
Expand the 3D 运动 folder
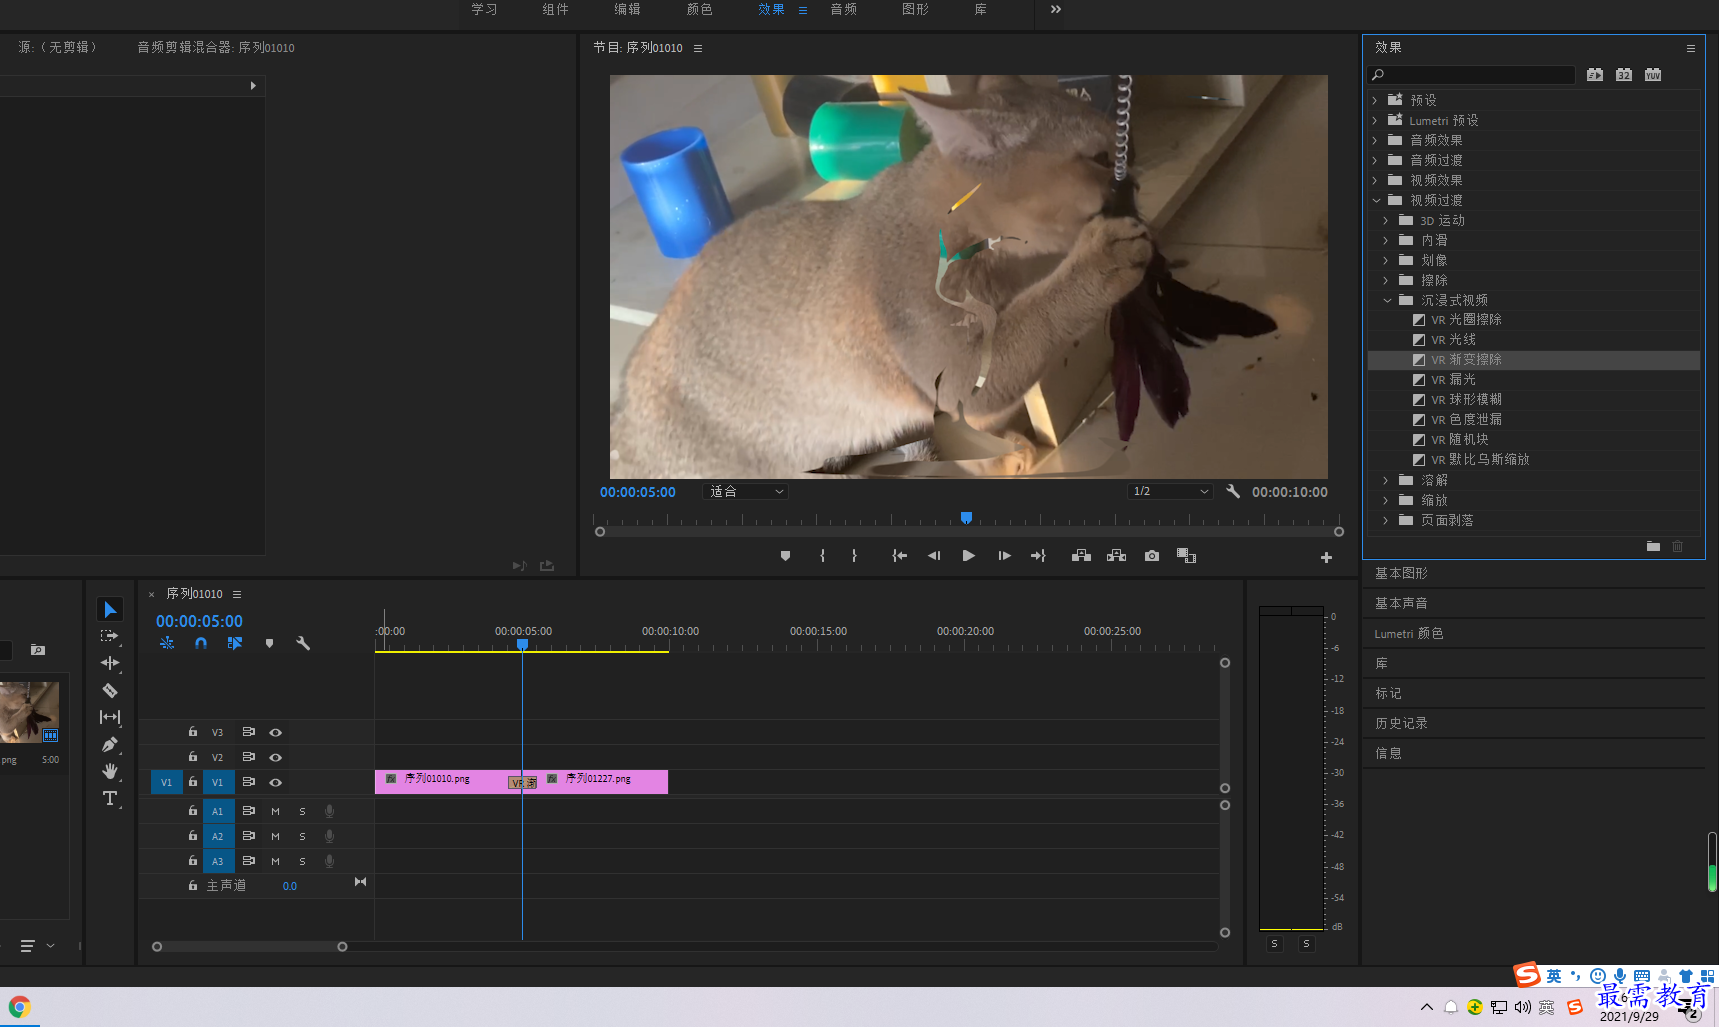click(x=1386, y=220)
